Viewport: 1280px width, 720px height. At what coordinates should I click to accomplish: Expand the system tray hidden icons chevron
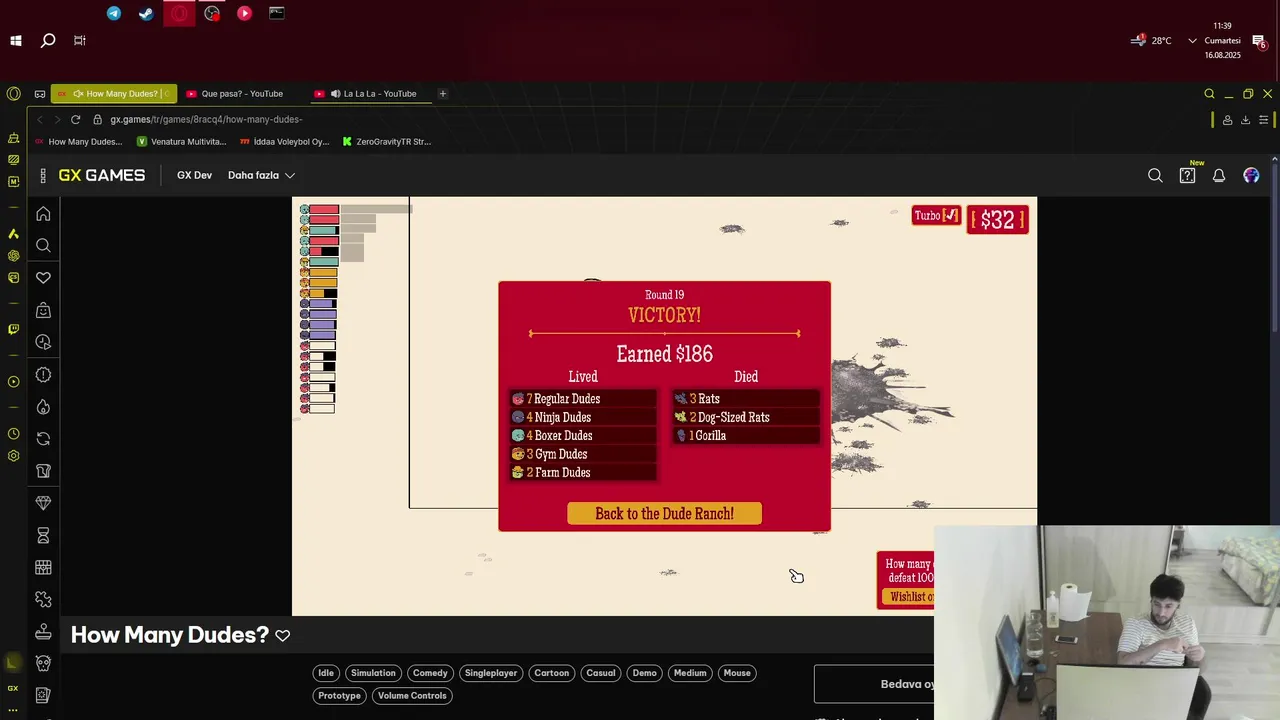click(1192, 41)
